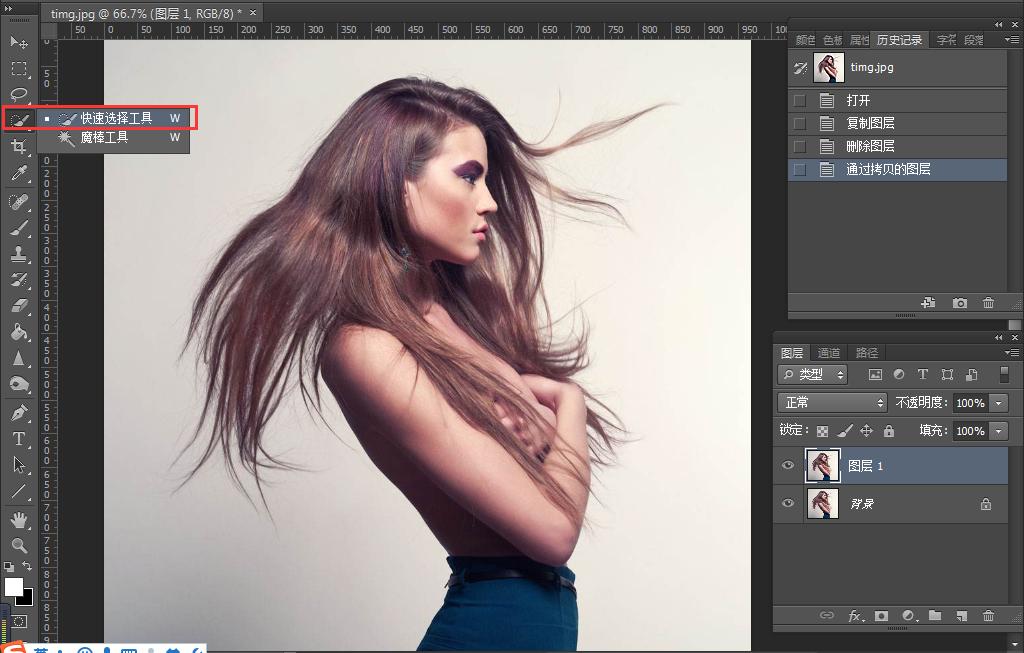Open the 不透明度 opacity dropdown arrow

999,403
